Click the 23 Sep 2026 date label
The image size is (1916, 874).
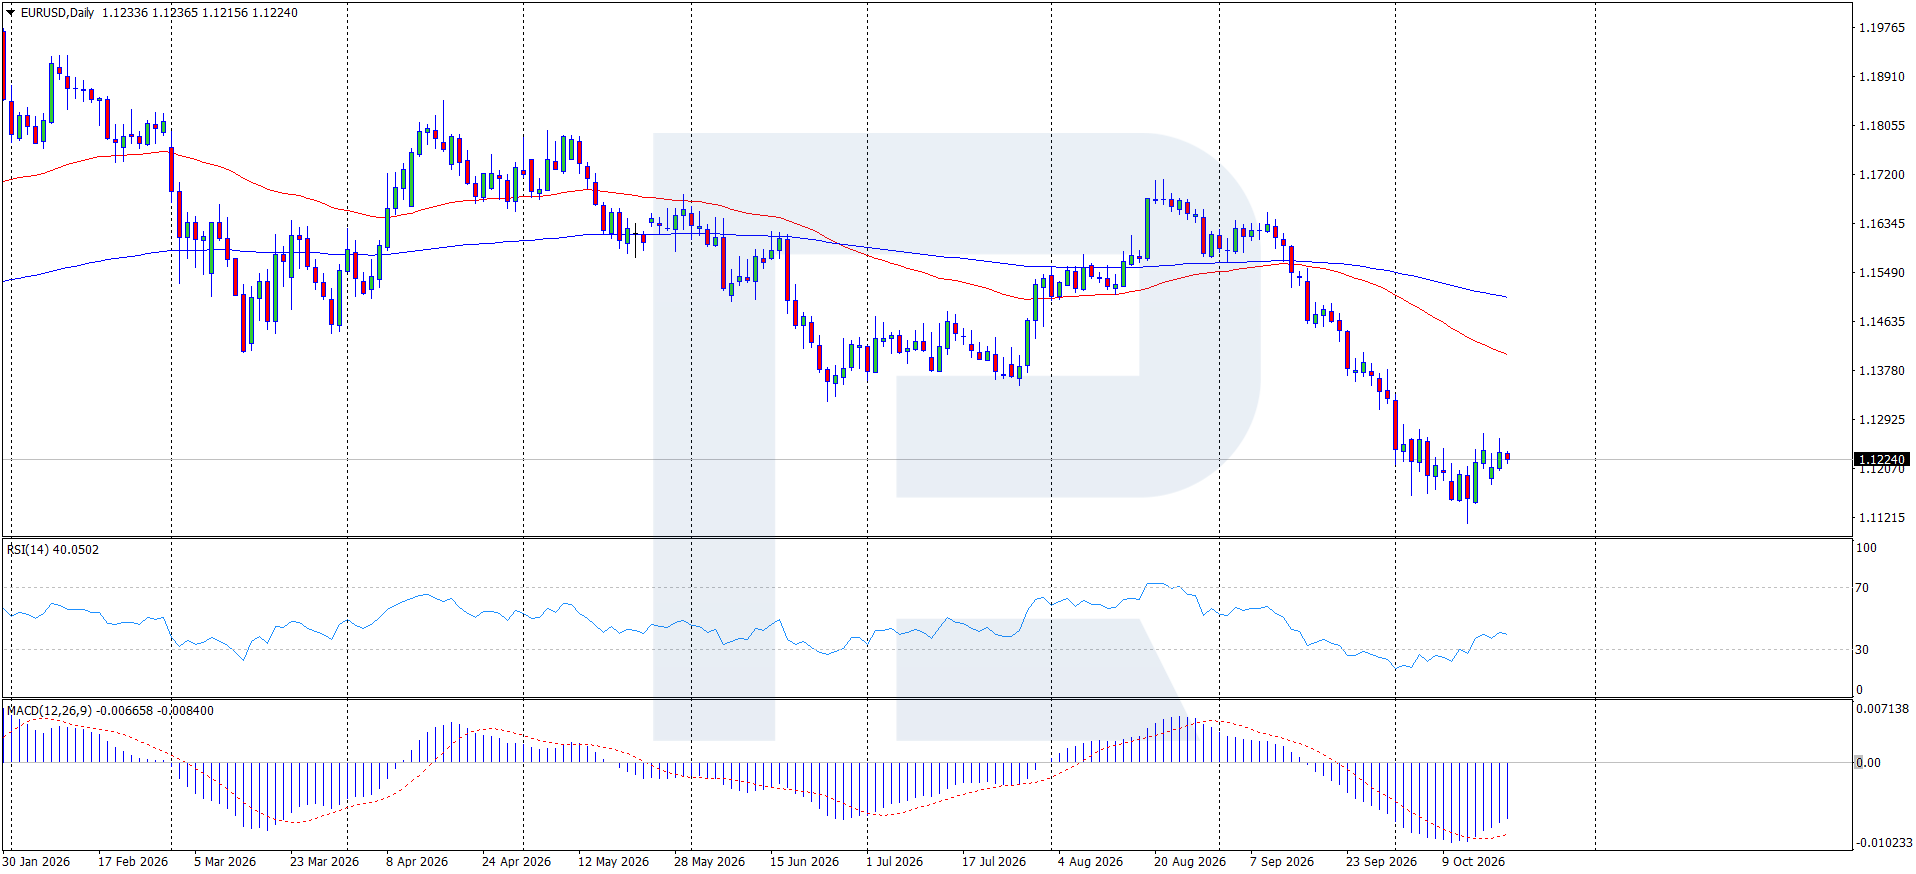pyautogui.click(x=1381, y=862)
